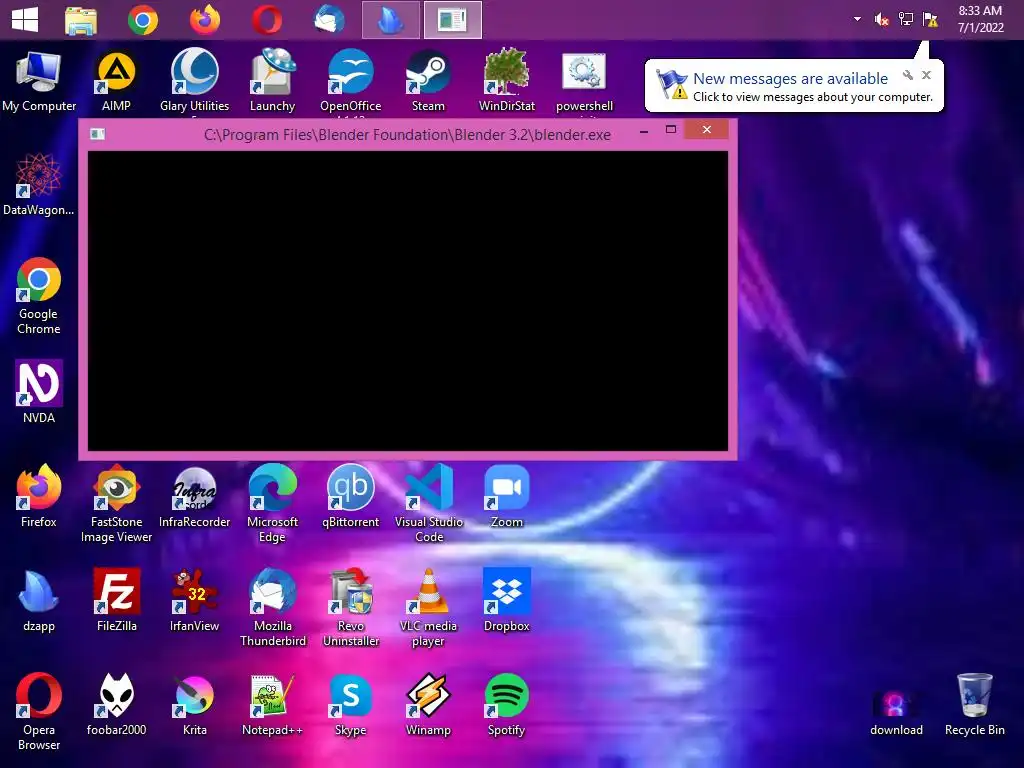This screenshot has width=1024, height=768.
Task: Select the DataWagon desktop shortcut
Action: [x=39, y=185]
